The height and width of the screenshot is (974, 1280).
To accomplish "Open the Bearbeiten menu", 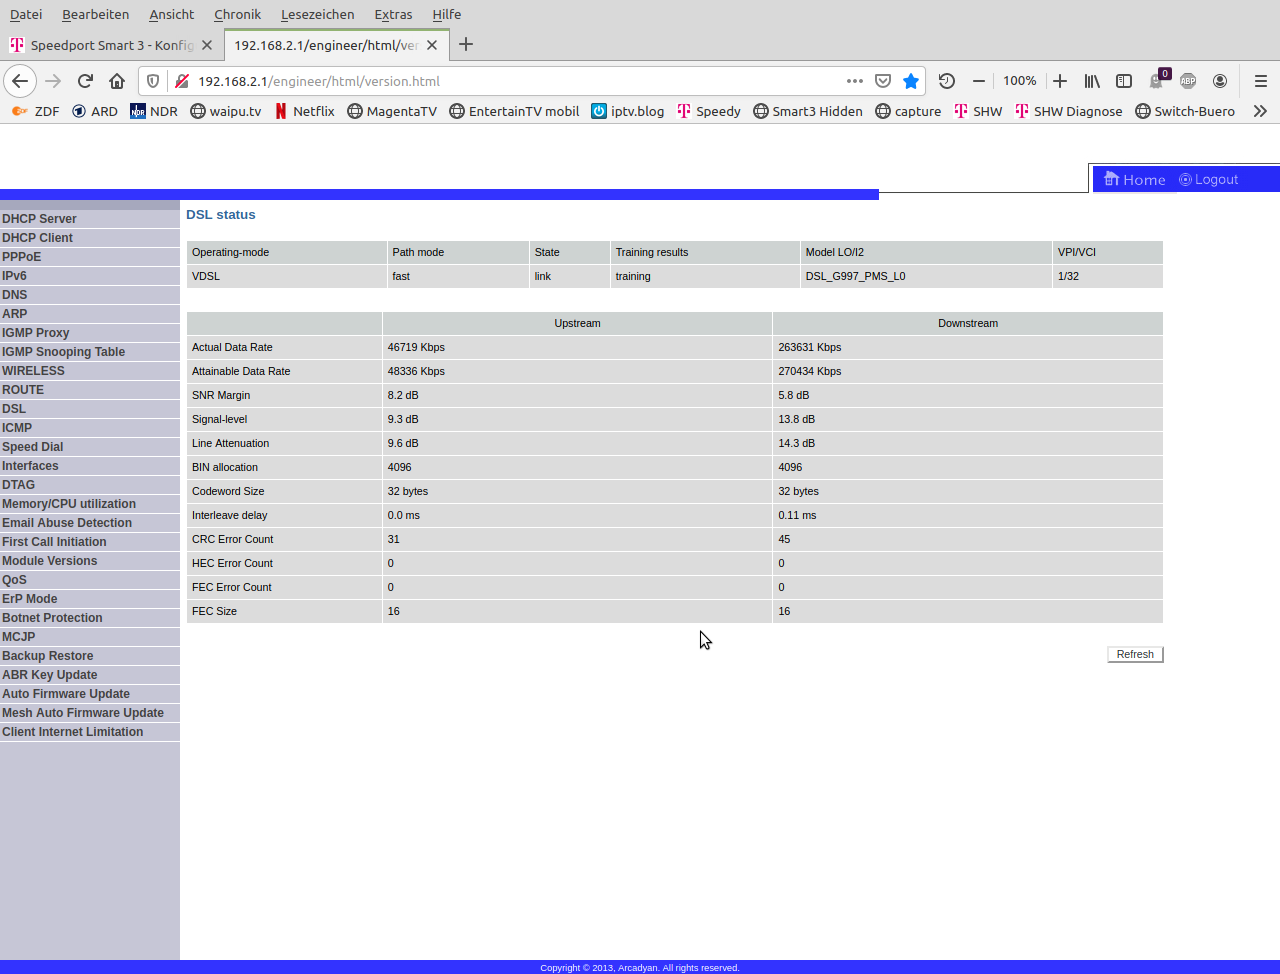I will pyautogui.click(x=95, y=14).
